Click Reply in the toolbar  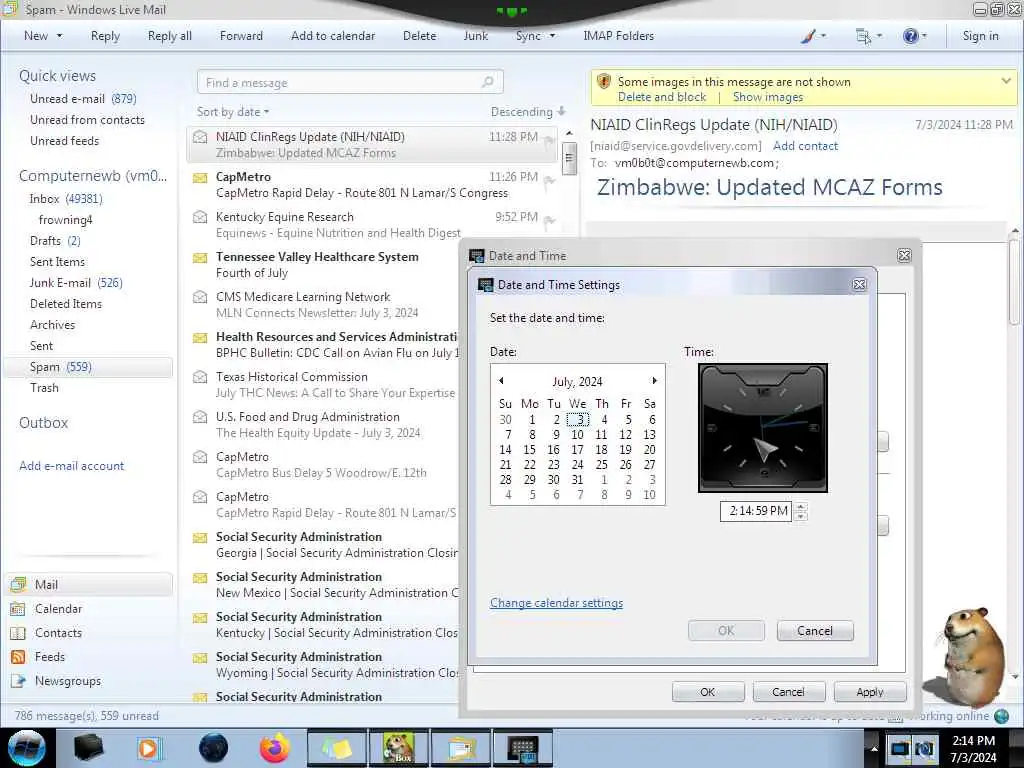pyautogui.click(x=105, y=36)
